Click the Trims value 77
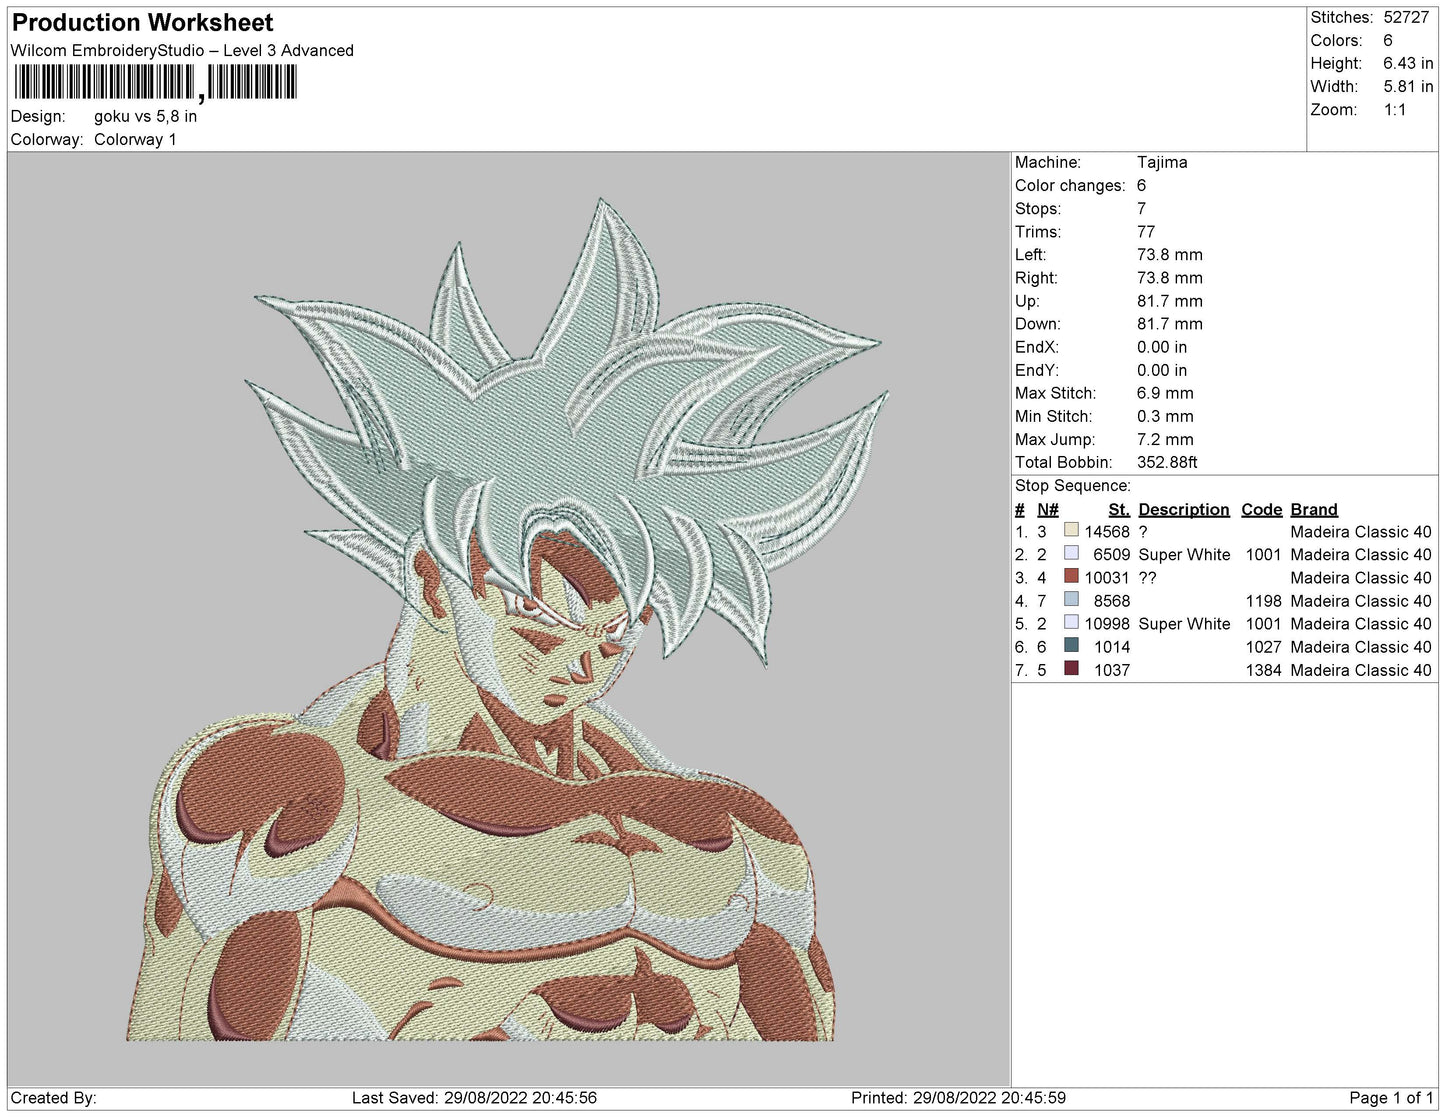This screenshot has height=1117, width=1445. (x=1146, y=232)
